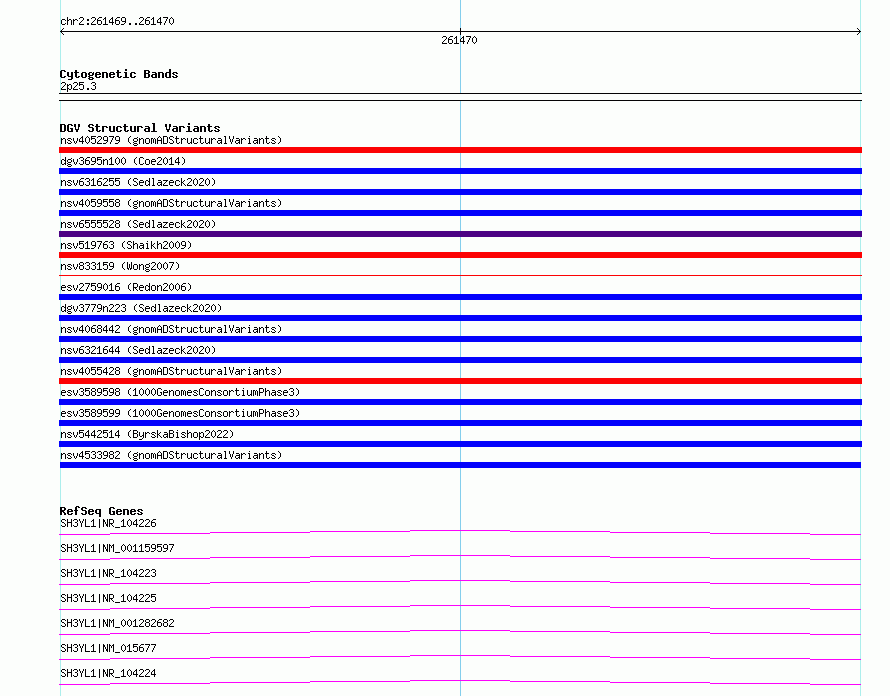Viewport: 890px width, 696px height.
Task: Open transcript SH3YL1|NR_104226
Action: click(108, 523)
